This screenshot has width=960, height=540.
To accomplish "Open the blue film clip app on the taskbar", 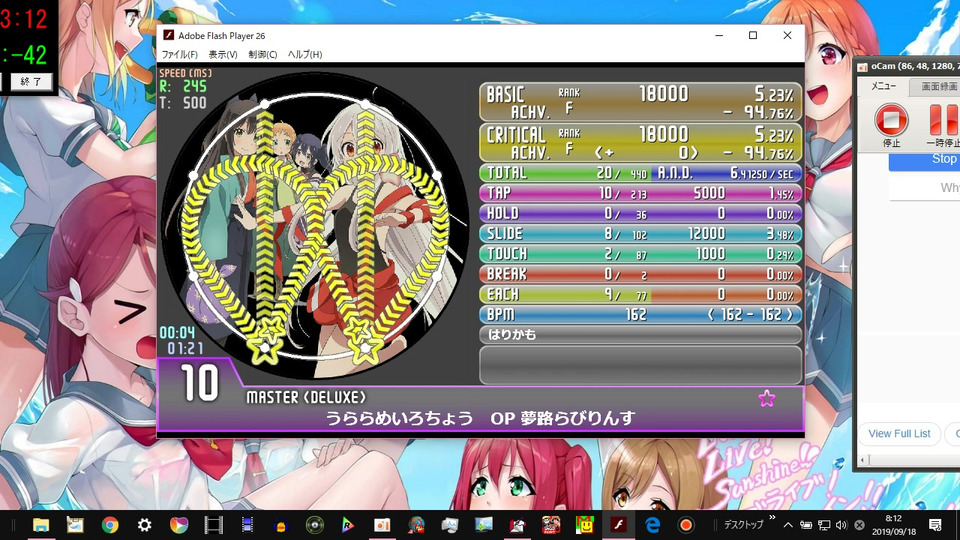I will 247,525.
